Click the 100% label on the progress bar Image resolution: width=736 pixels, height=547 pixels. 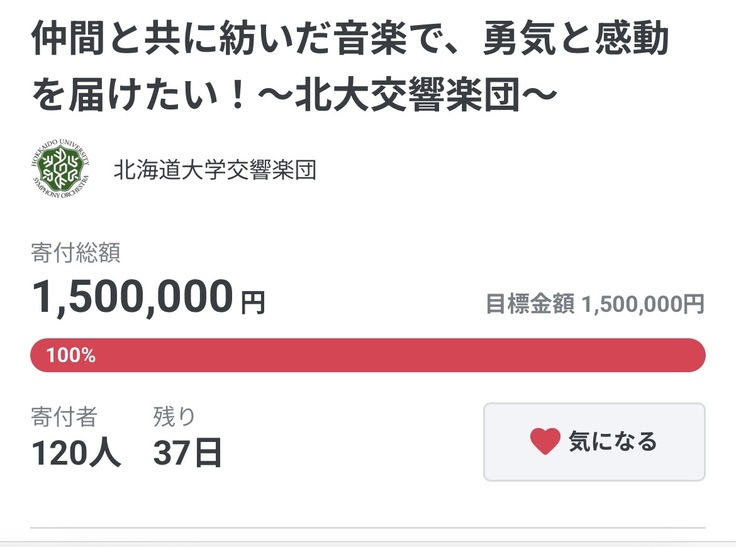coord(71,355)
